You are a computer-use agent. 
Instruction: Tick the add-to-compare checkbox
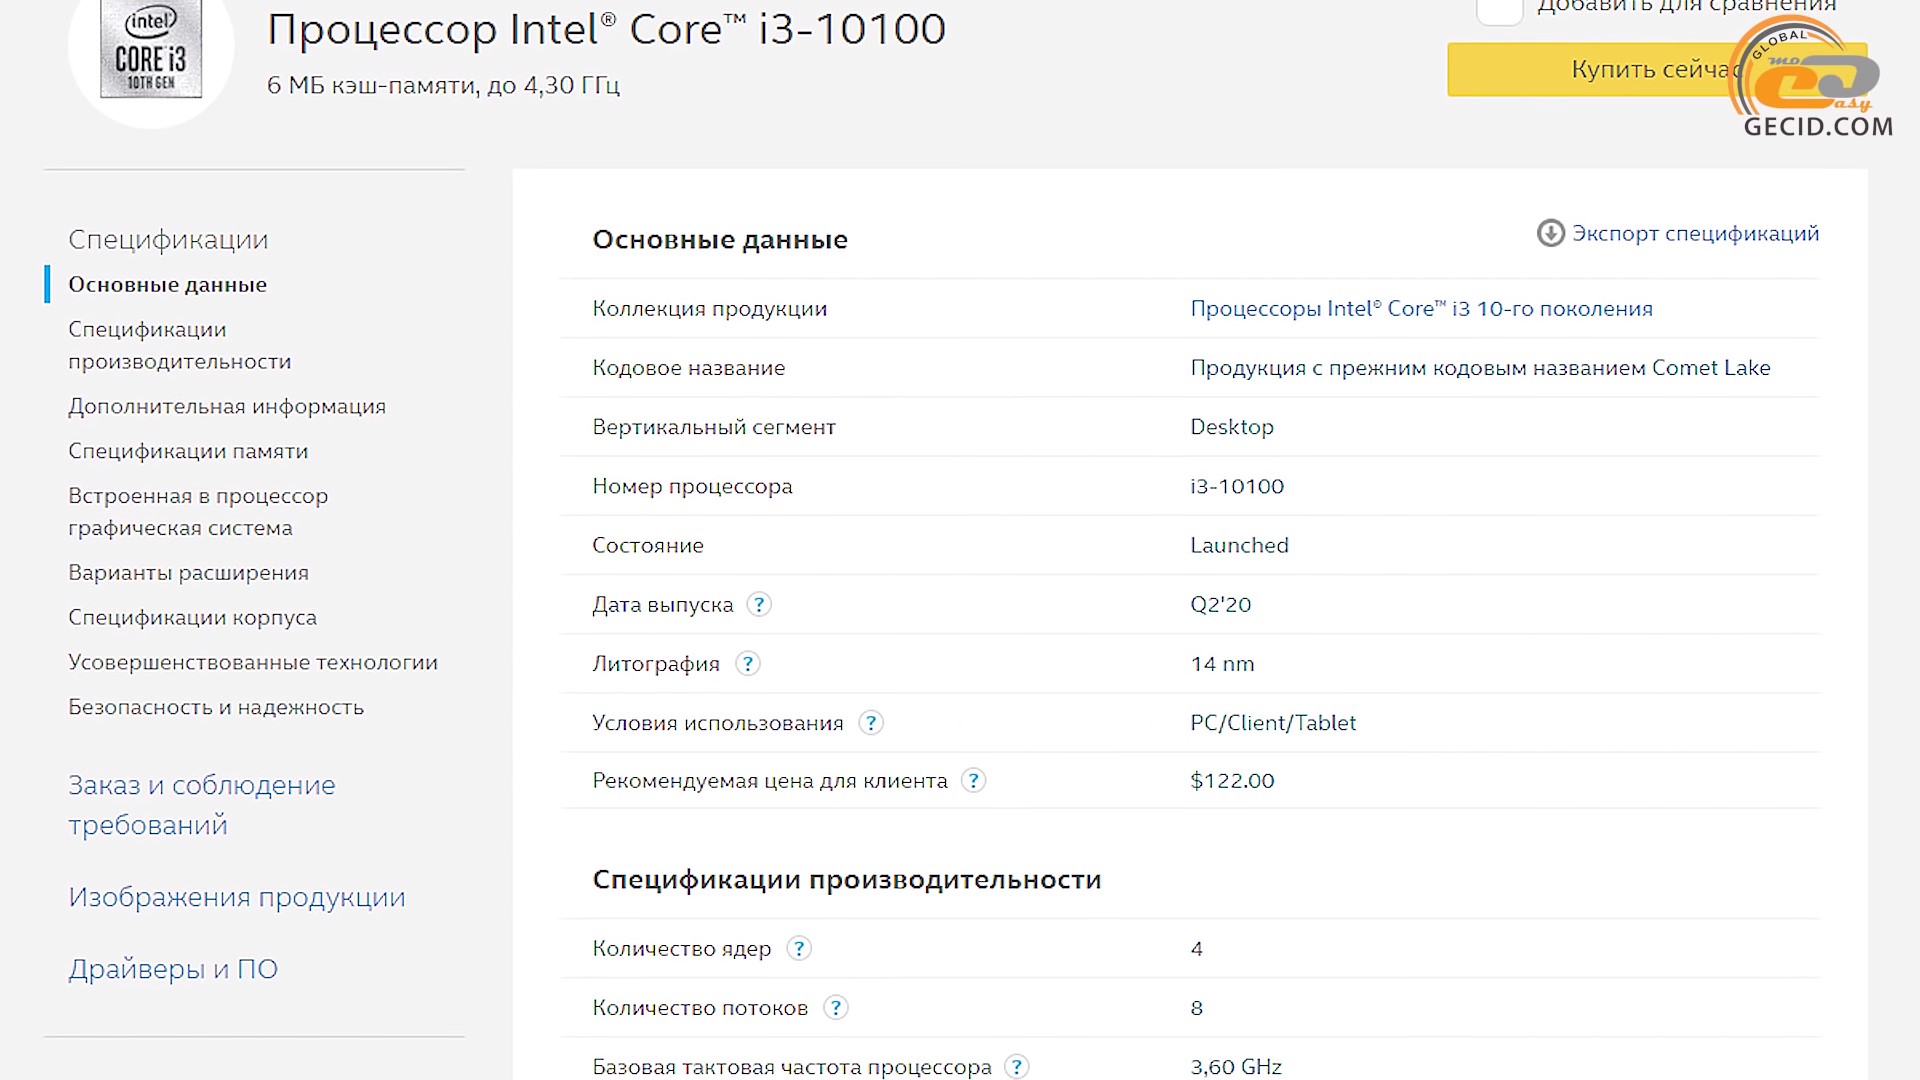pyautogui.click(x=1499, y=9)
